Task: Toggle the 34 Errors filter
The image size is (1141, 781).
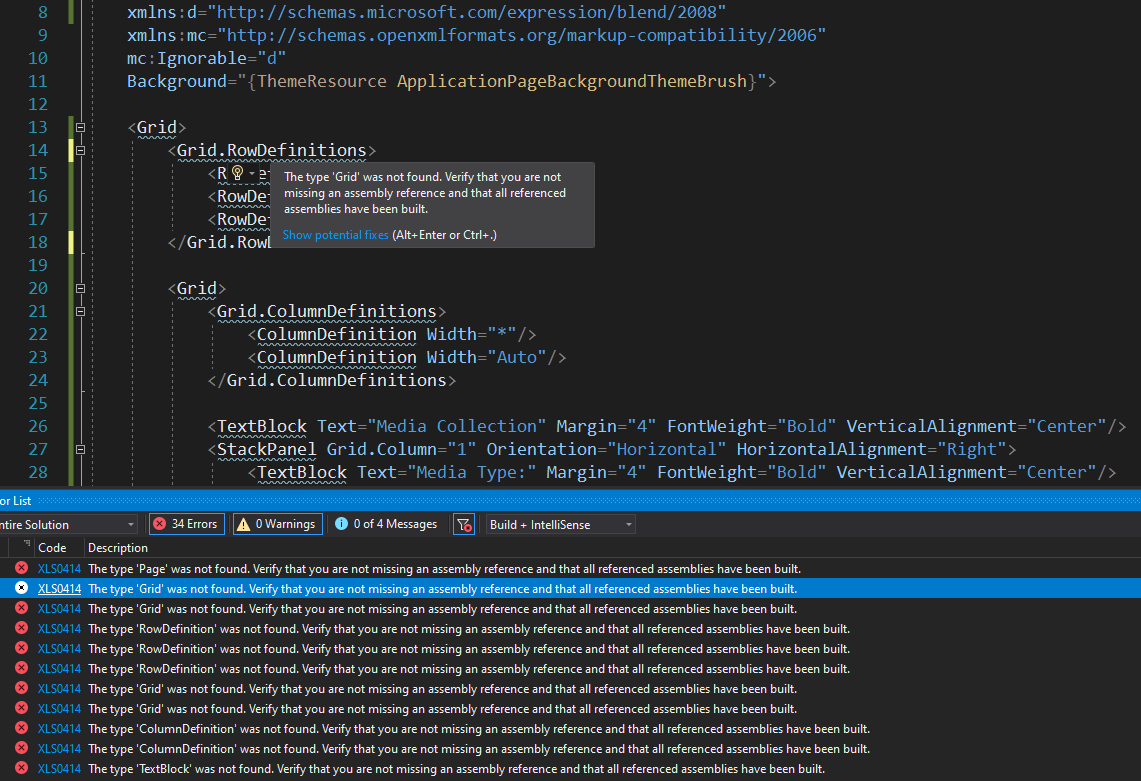Action: 186,523
